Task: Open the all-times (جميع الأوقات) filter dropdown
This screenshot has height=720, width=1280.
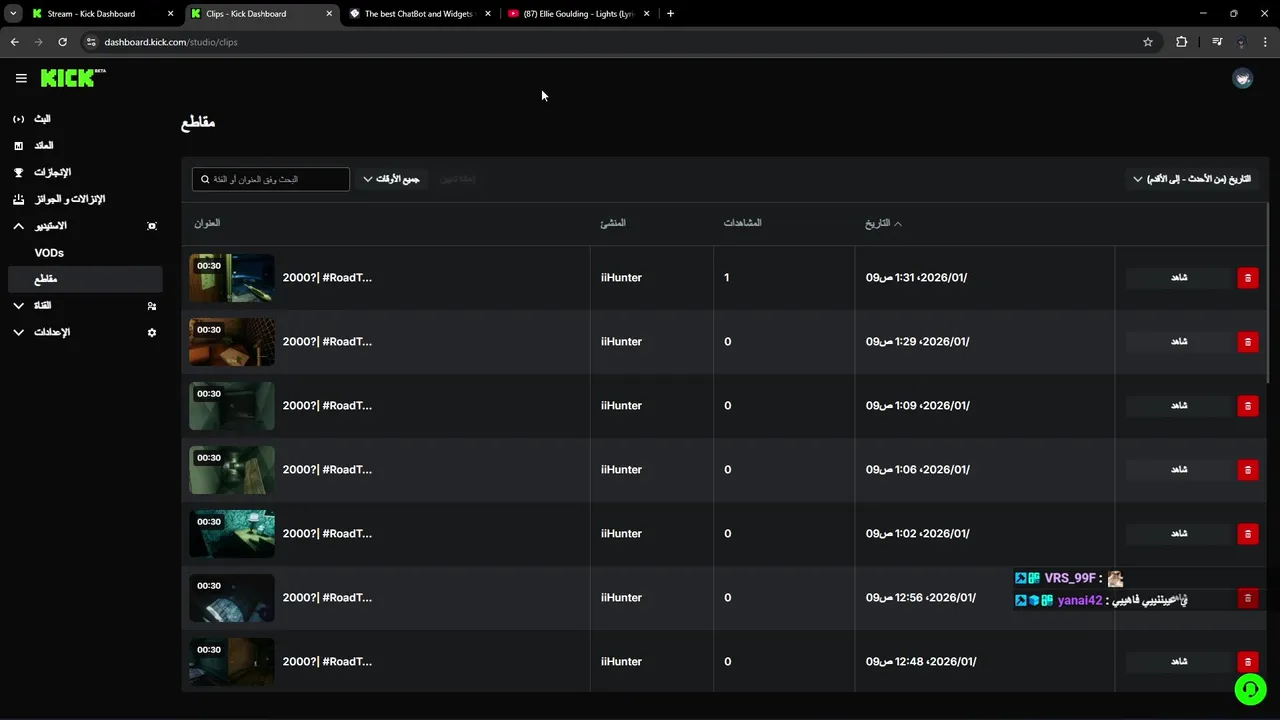Action: tap(391, 179)
